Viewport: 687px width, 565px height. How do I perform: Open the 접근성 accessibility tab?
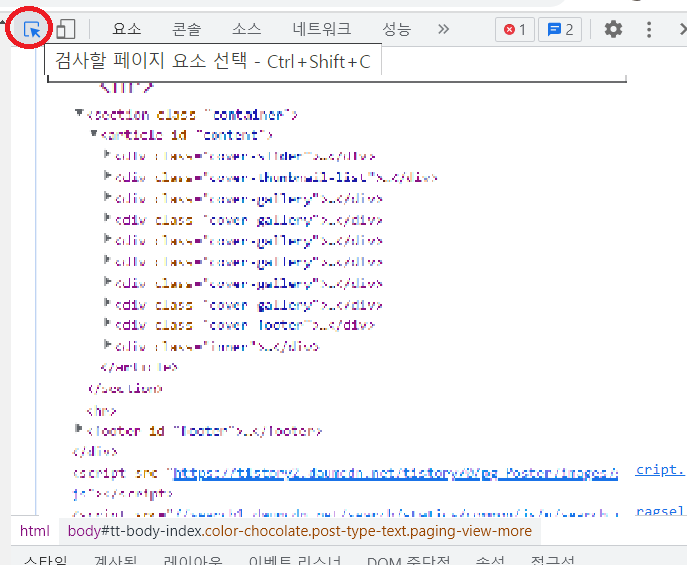(x=552, y=560)
